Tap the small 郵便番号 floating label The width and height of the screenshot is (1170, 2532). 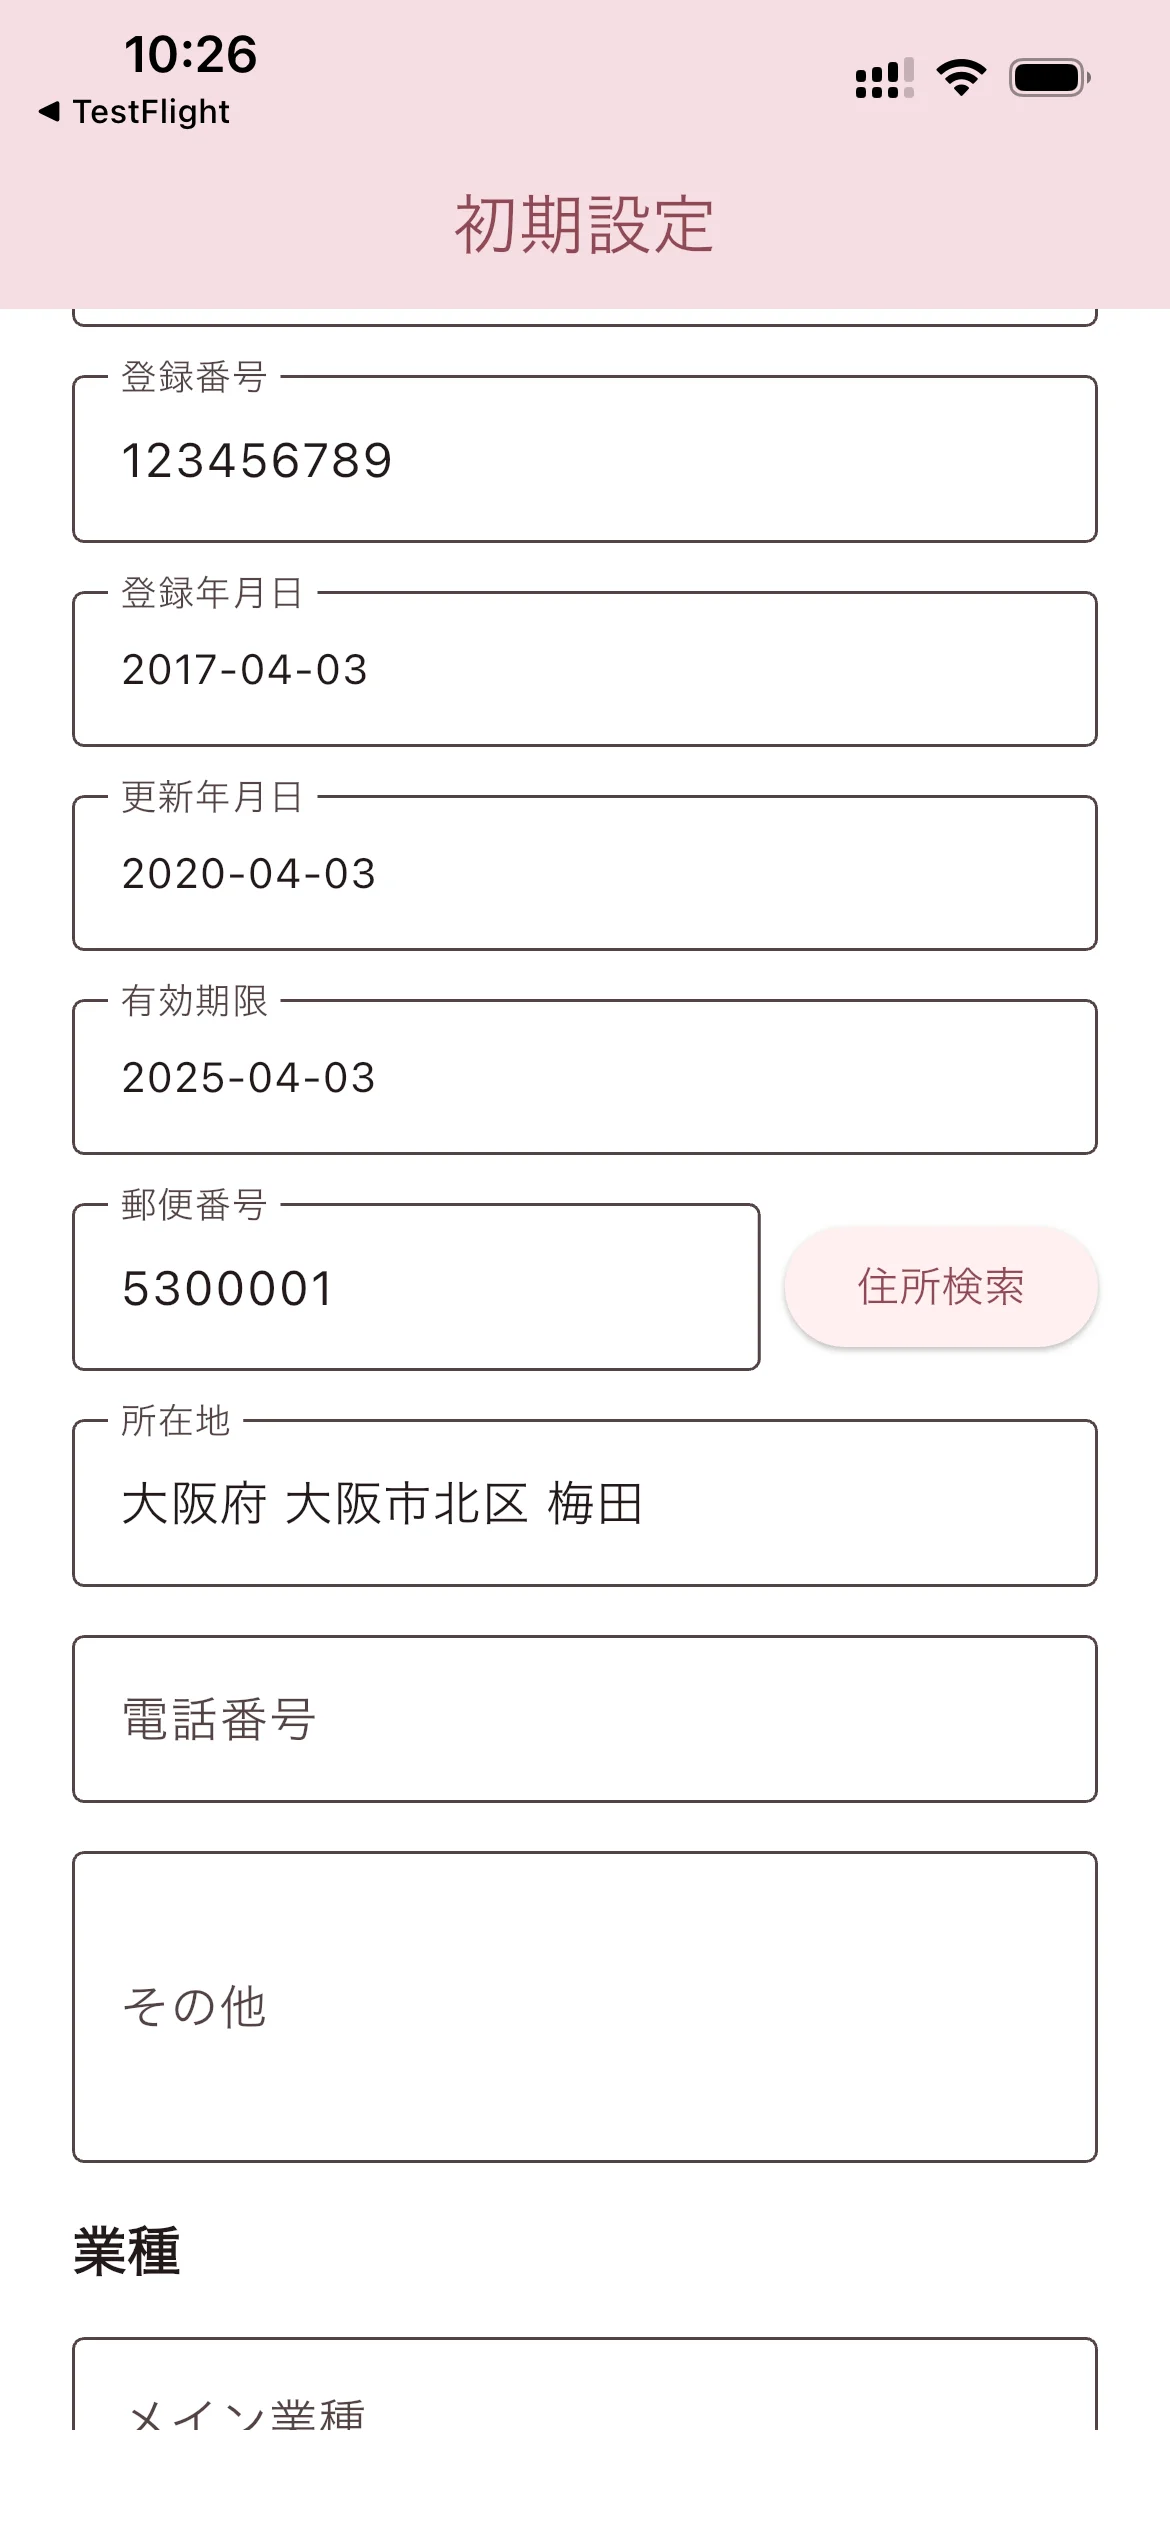194,1204
